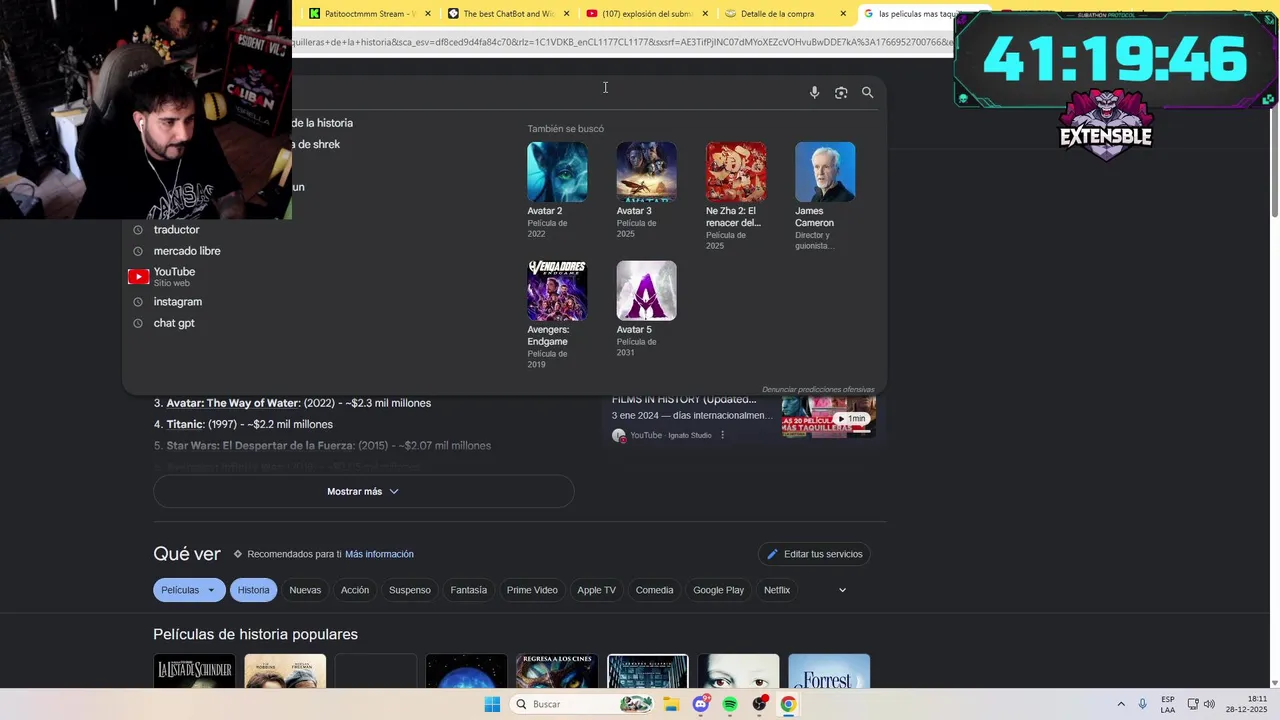The height and width of the screenshot is (720, 1280).
Task: Click the magnifier search icon in Google
Action: click(x=867, y=92)
